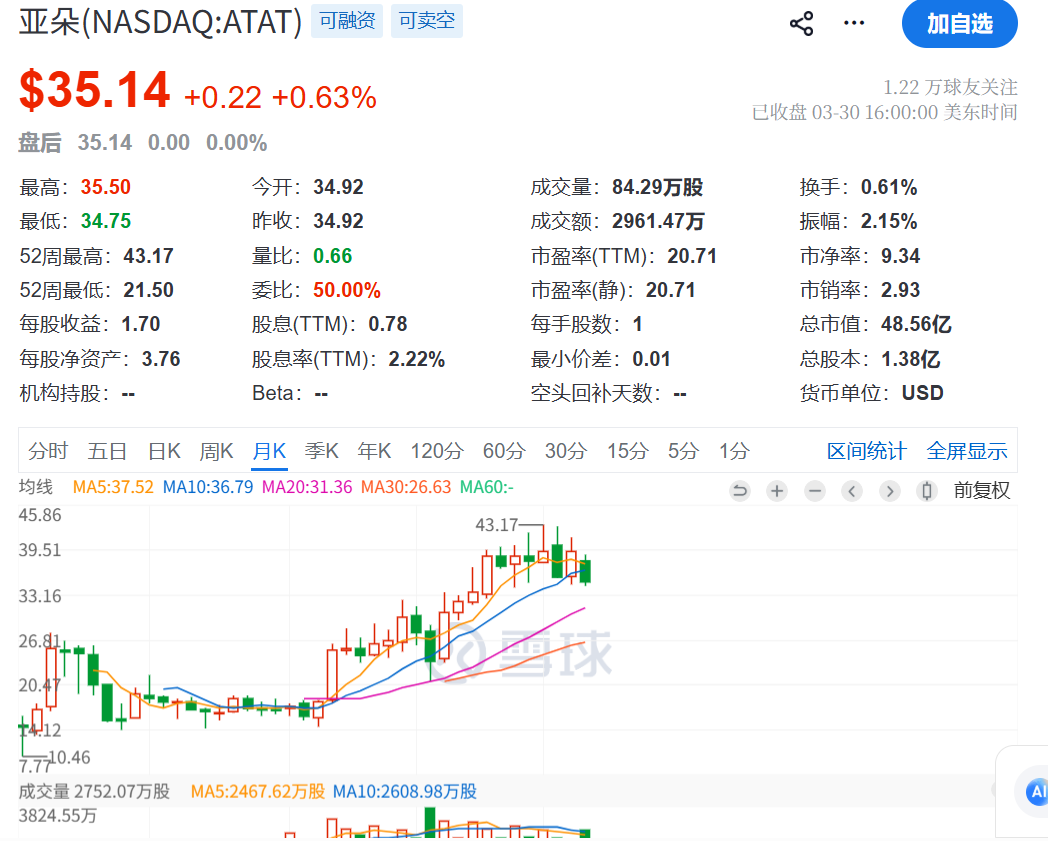This screenshot has width=1048, height=841.
Task: Click the 股息率(TTM) value 2.22%
Action: [416, 359]
